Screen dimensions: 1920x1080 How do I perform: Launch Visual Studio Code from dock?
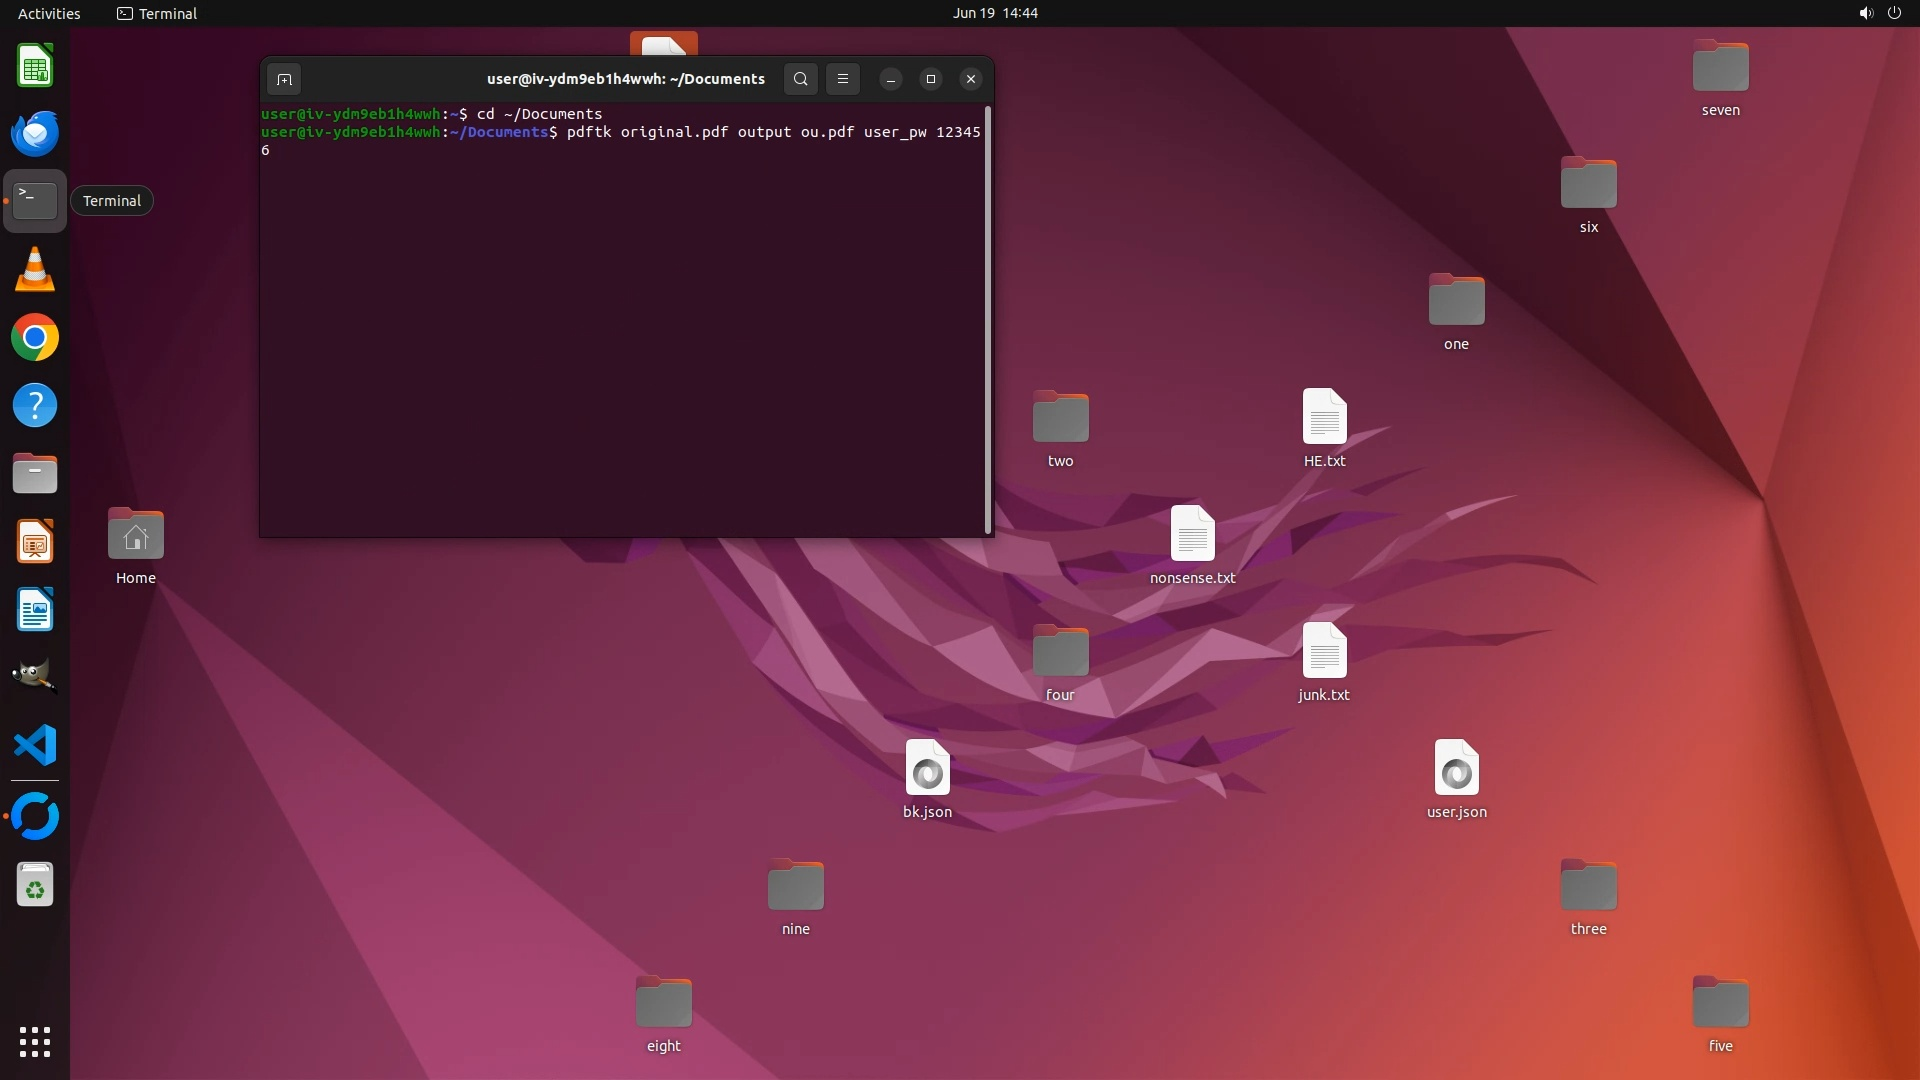(x=35, y=746)
